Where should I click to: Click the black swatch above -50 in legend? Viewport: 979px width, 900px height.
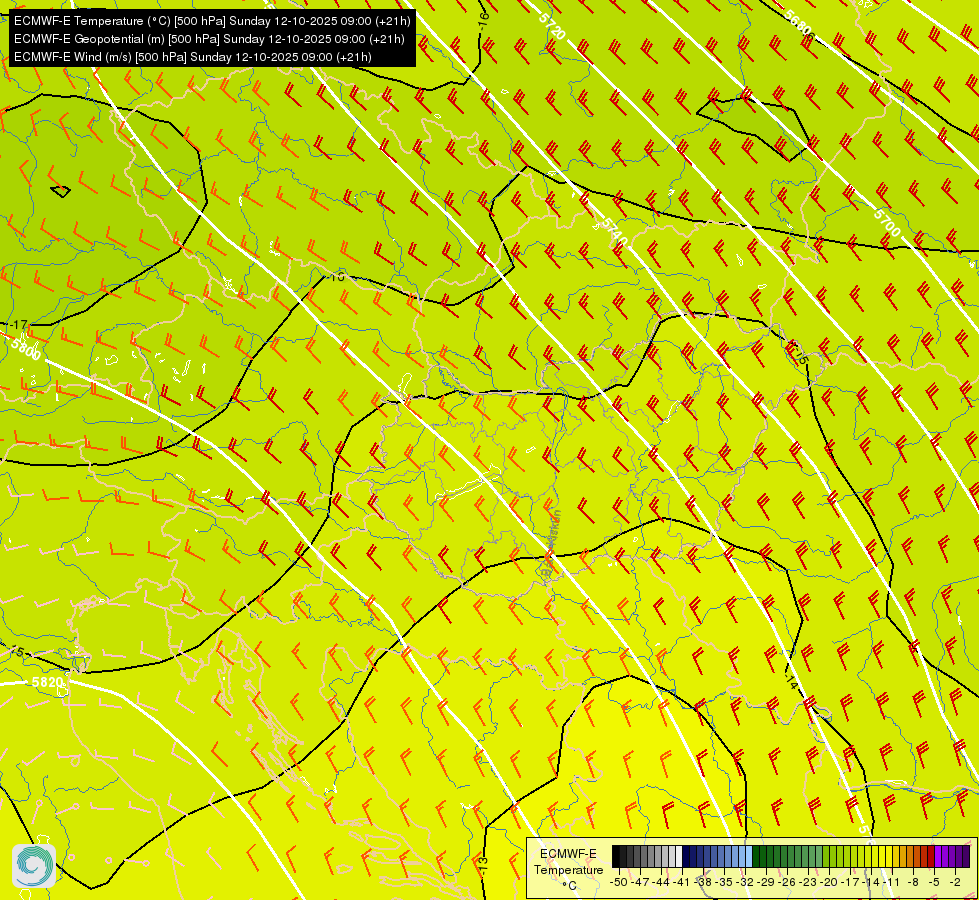tap(616, 856)
